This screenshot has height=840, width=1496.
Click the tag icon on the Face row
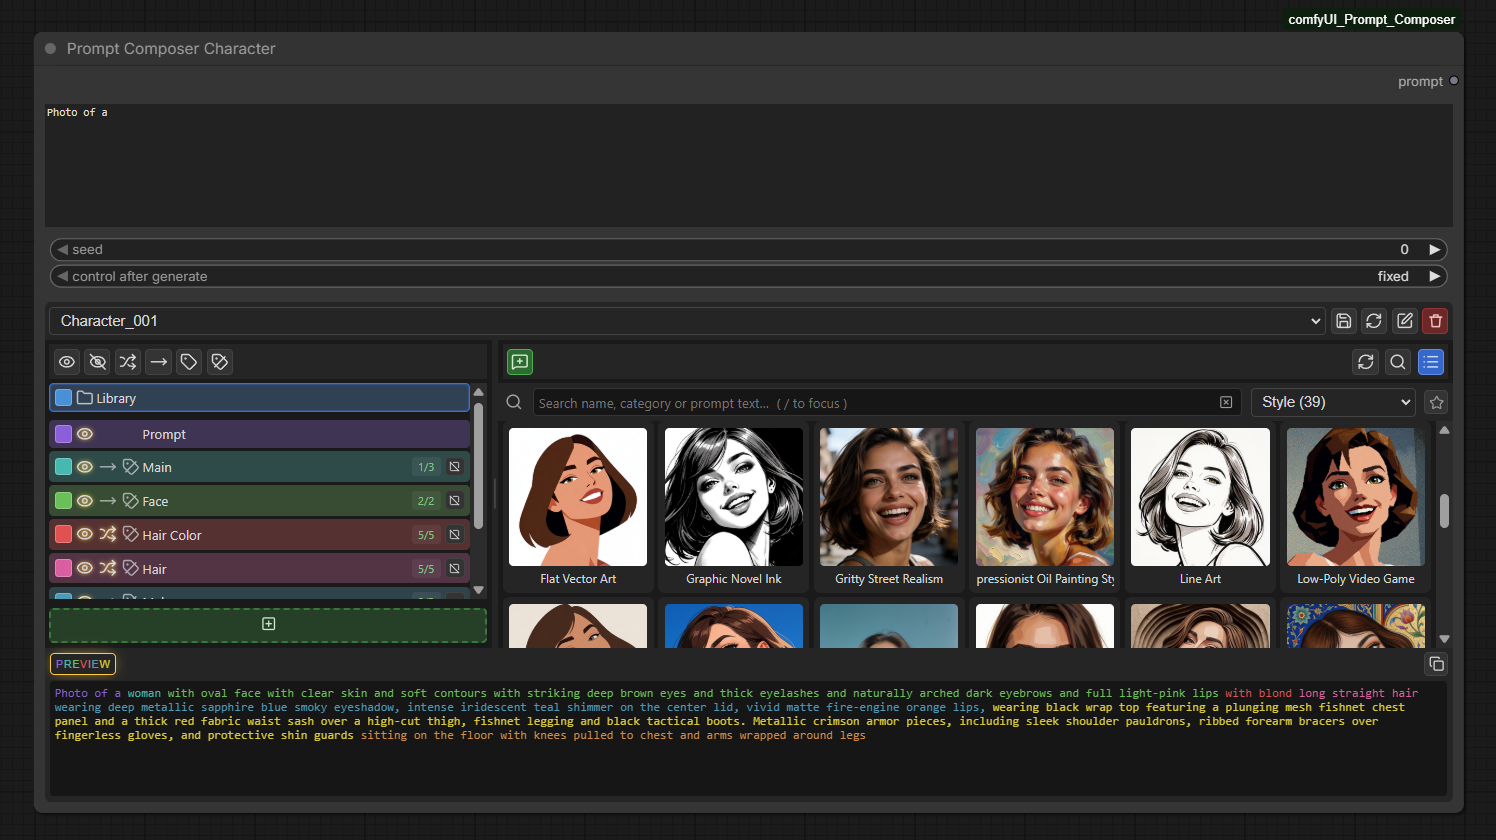pyautogui.click(x=131, y=500)
